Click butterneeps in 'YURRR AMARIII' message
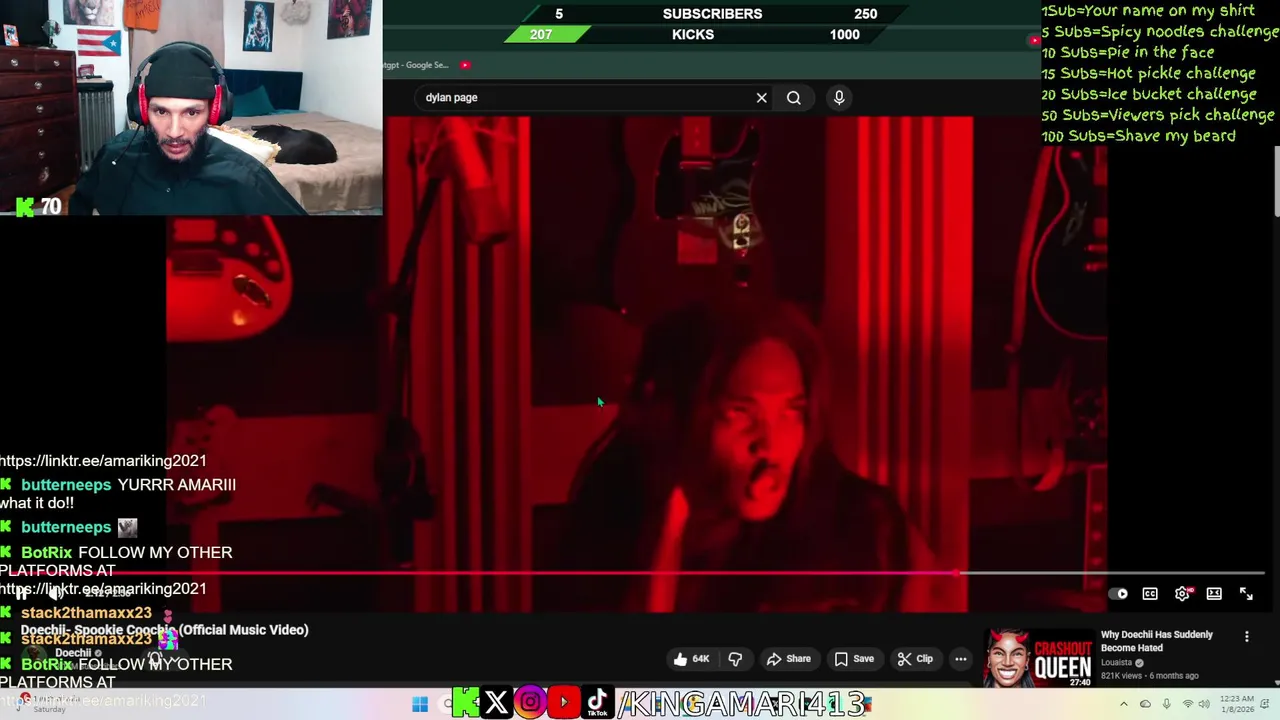 (x=66, y=485)
